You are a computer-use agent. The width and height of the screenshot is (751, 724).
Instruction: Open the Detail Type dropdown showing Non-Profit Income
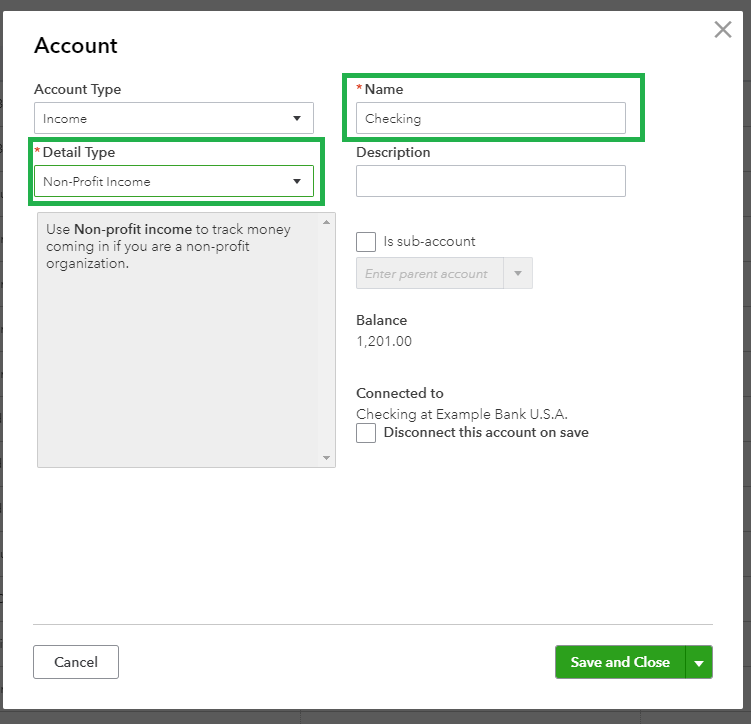tap(174, 181)
